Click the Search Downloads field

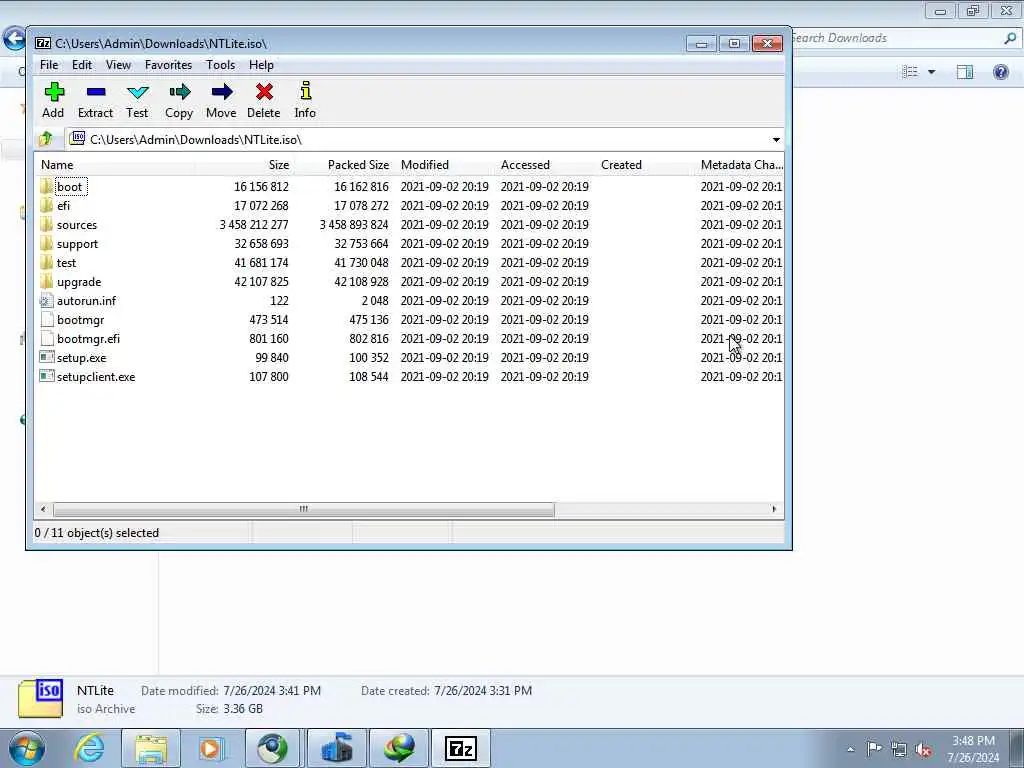click(x=898, y=38)
